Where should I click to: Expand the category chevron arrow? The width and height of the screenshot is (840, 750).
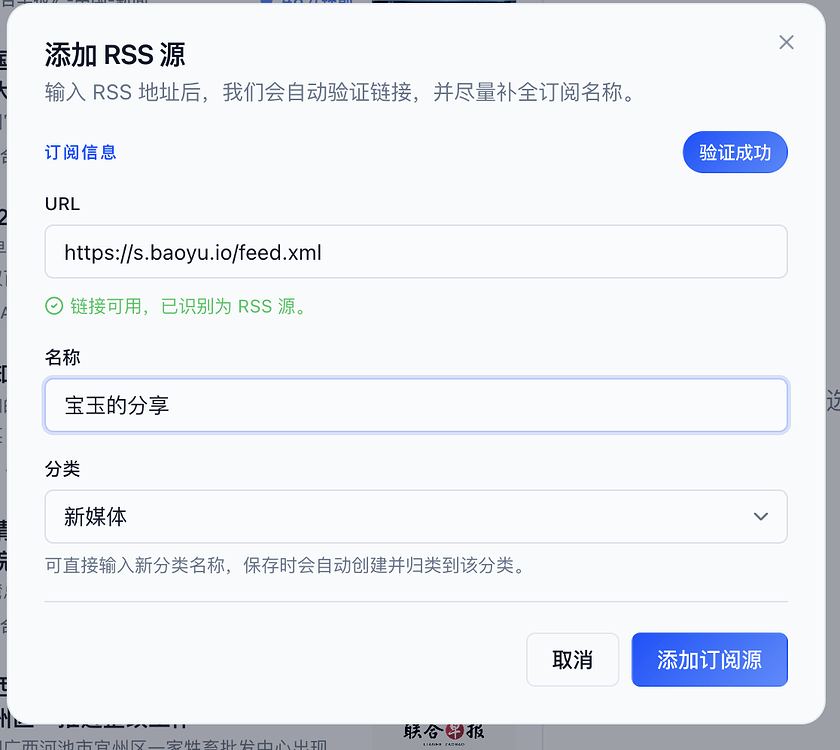pos(761,516)
